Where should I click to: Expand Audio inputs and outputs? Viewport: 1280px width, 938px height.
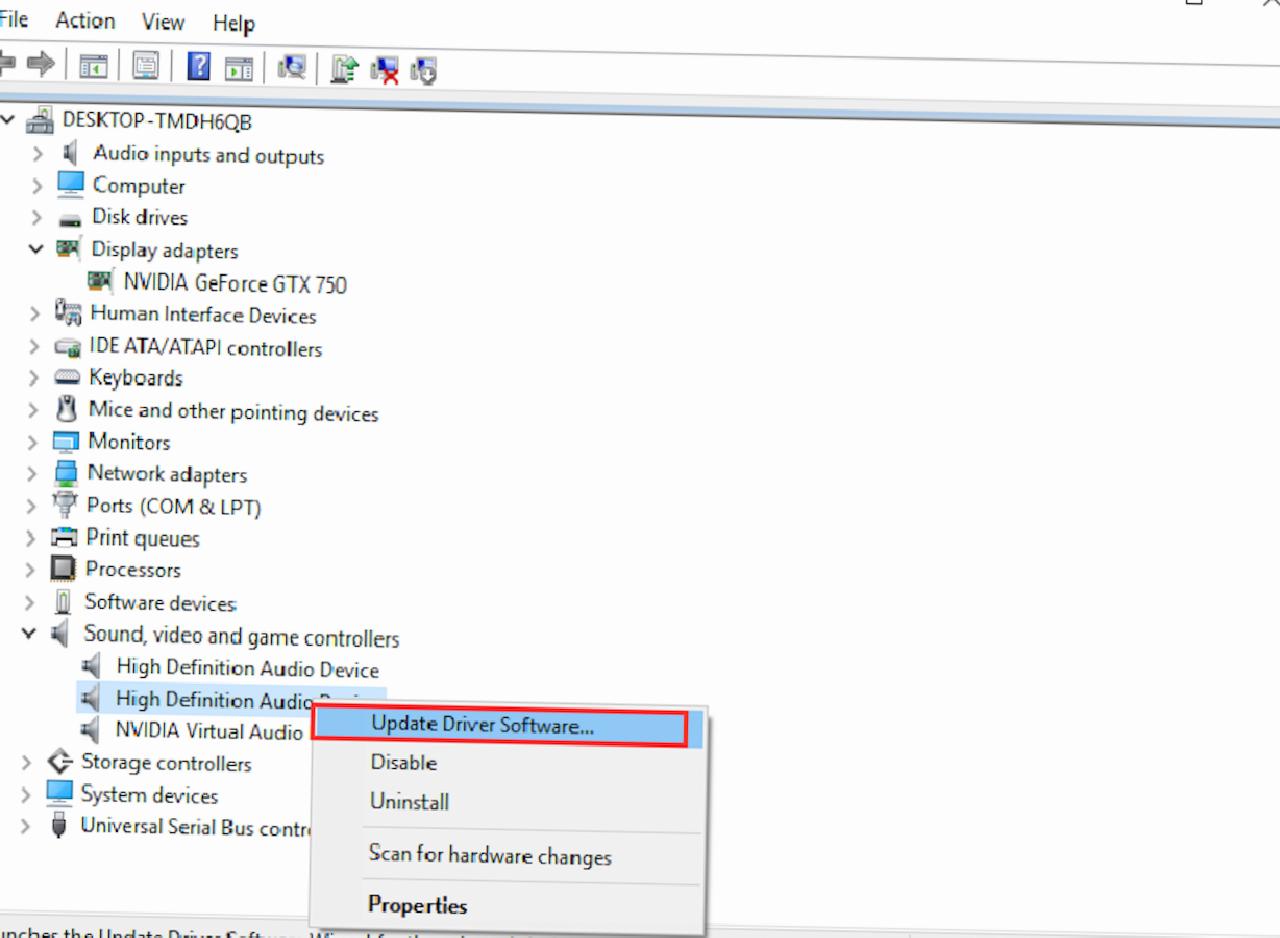pos(38,154)
